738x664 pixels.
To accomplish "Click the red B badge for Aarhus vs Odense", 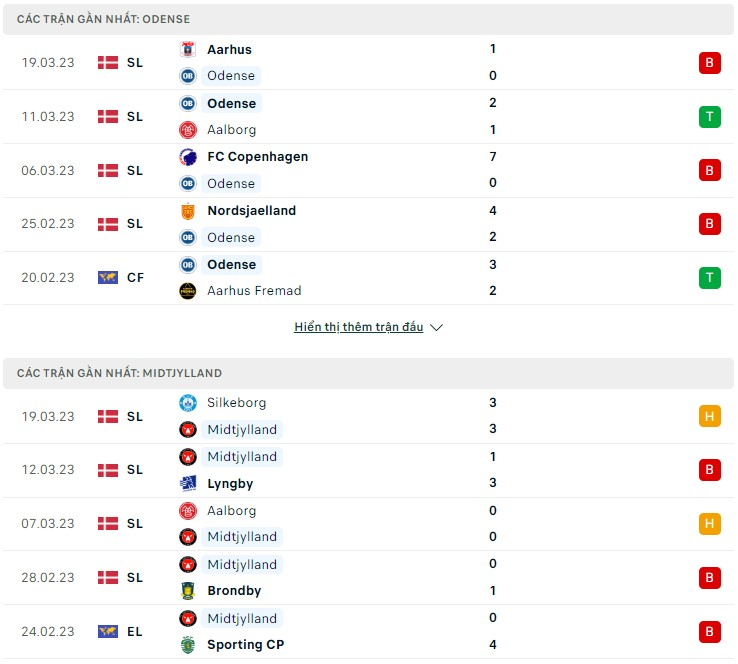I will pyautogui.click(x=710, y=63).
